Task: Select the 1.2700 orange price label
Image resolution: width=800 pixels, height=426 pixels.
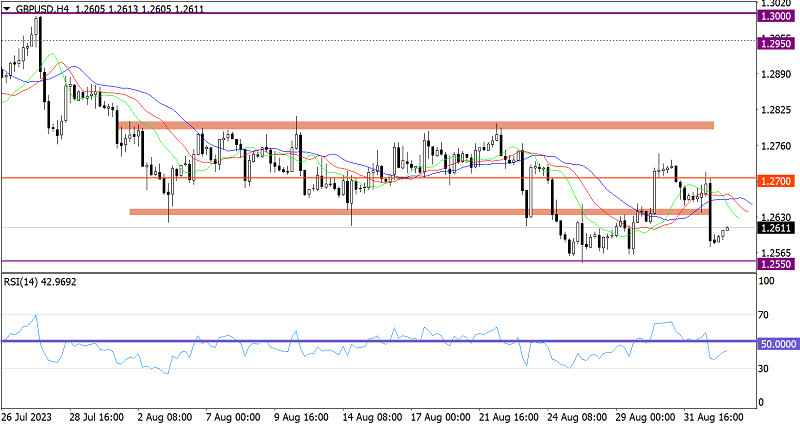Action: (776, 181)
